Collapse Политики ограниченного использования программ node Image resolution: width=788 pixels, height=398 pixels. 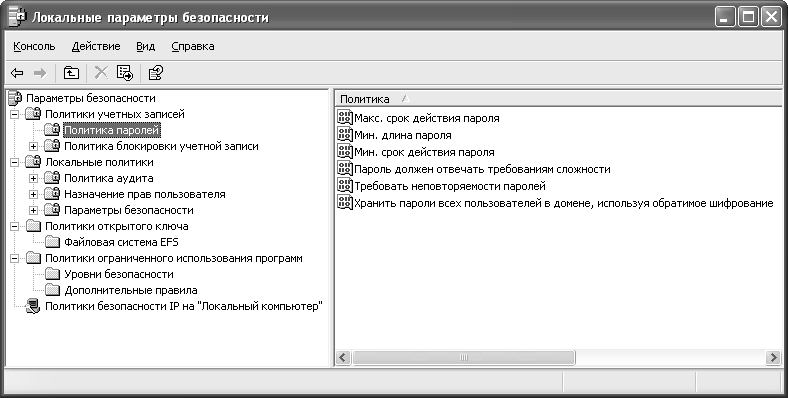point(14,259)
